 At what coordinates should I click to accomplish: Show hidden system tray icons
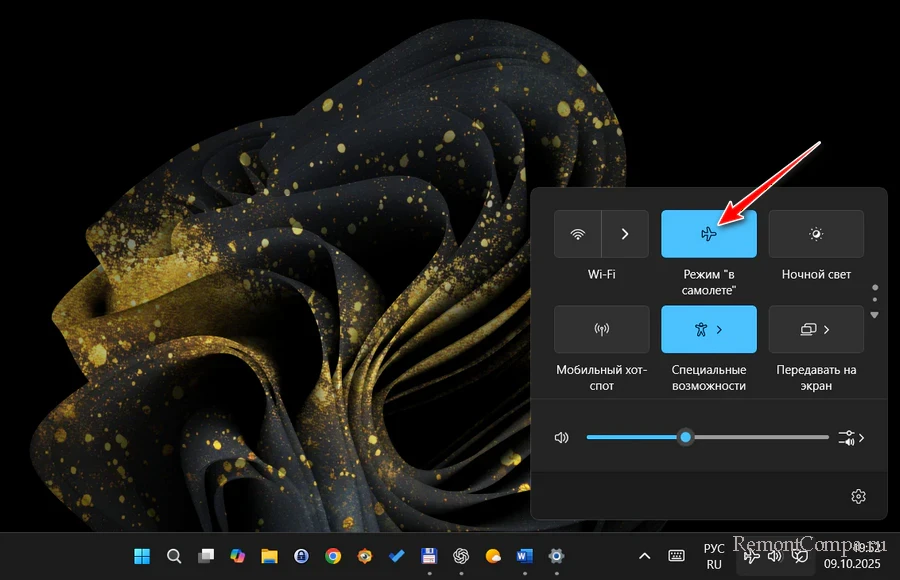(x=643, y=556)
